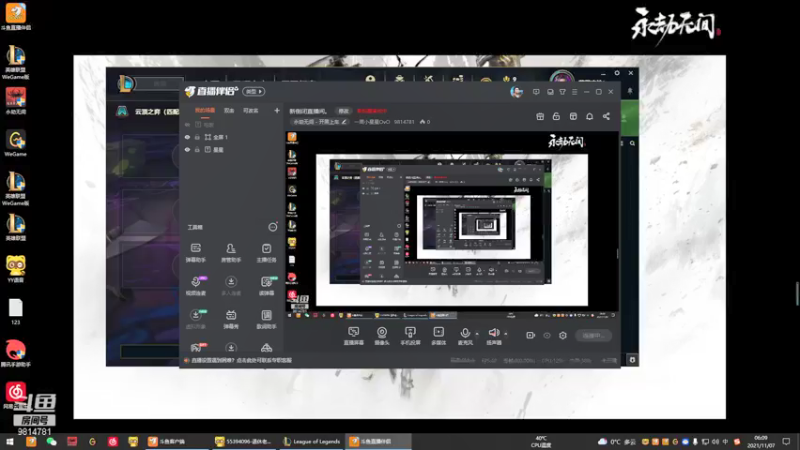Open the multi-person mic-link tool

231,286
